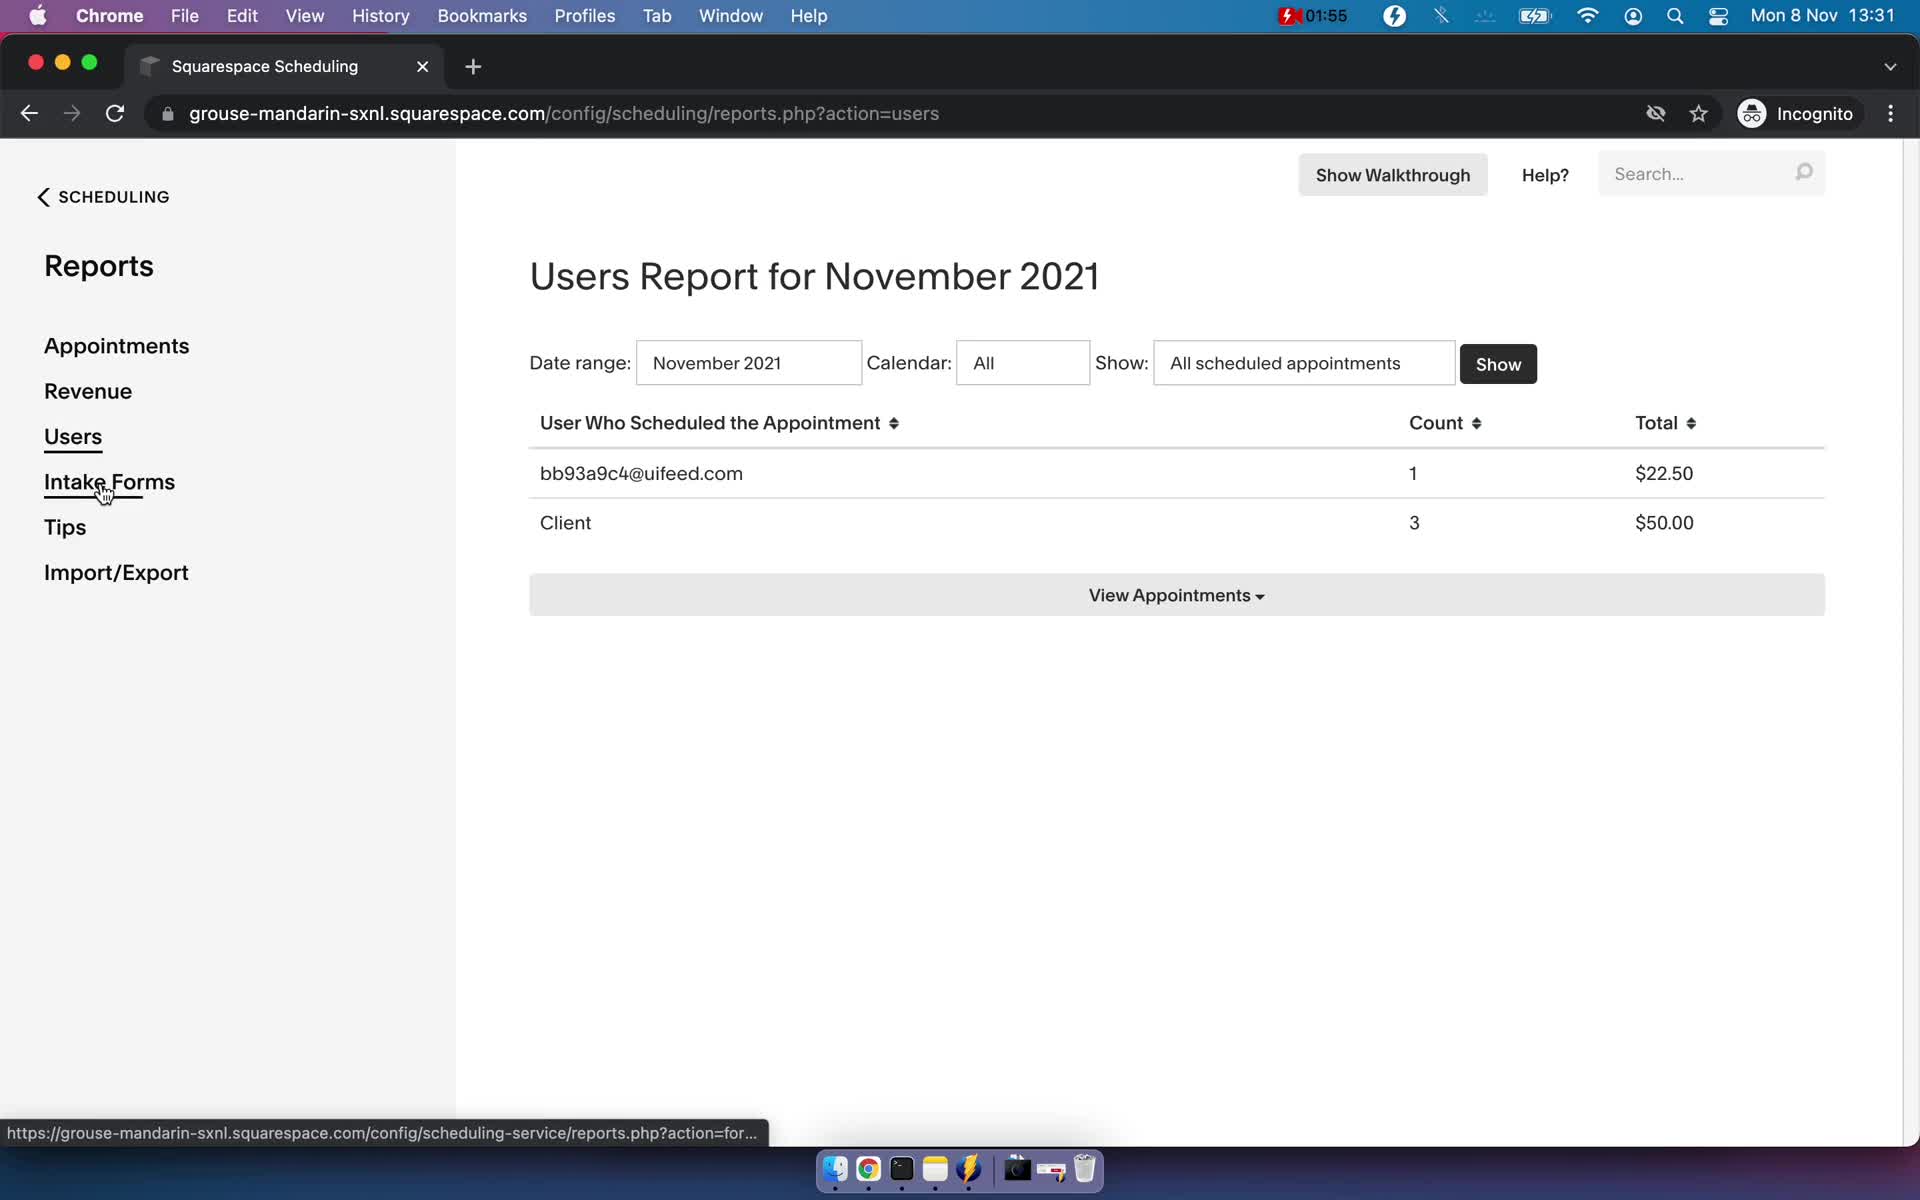Sort by User Who Scheduled the Appointment arrows

click(894, 423)
